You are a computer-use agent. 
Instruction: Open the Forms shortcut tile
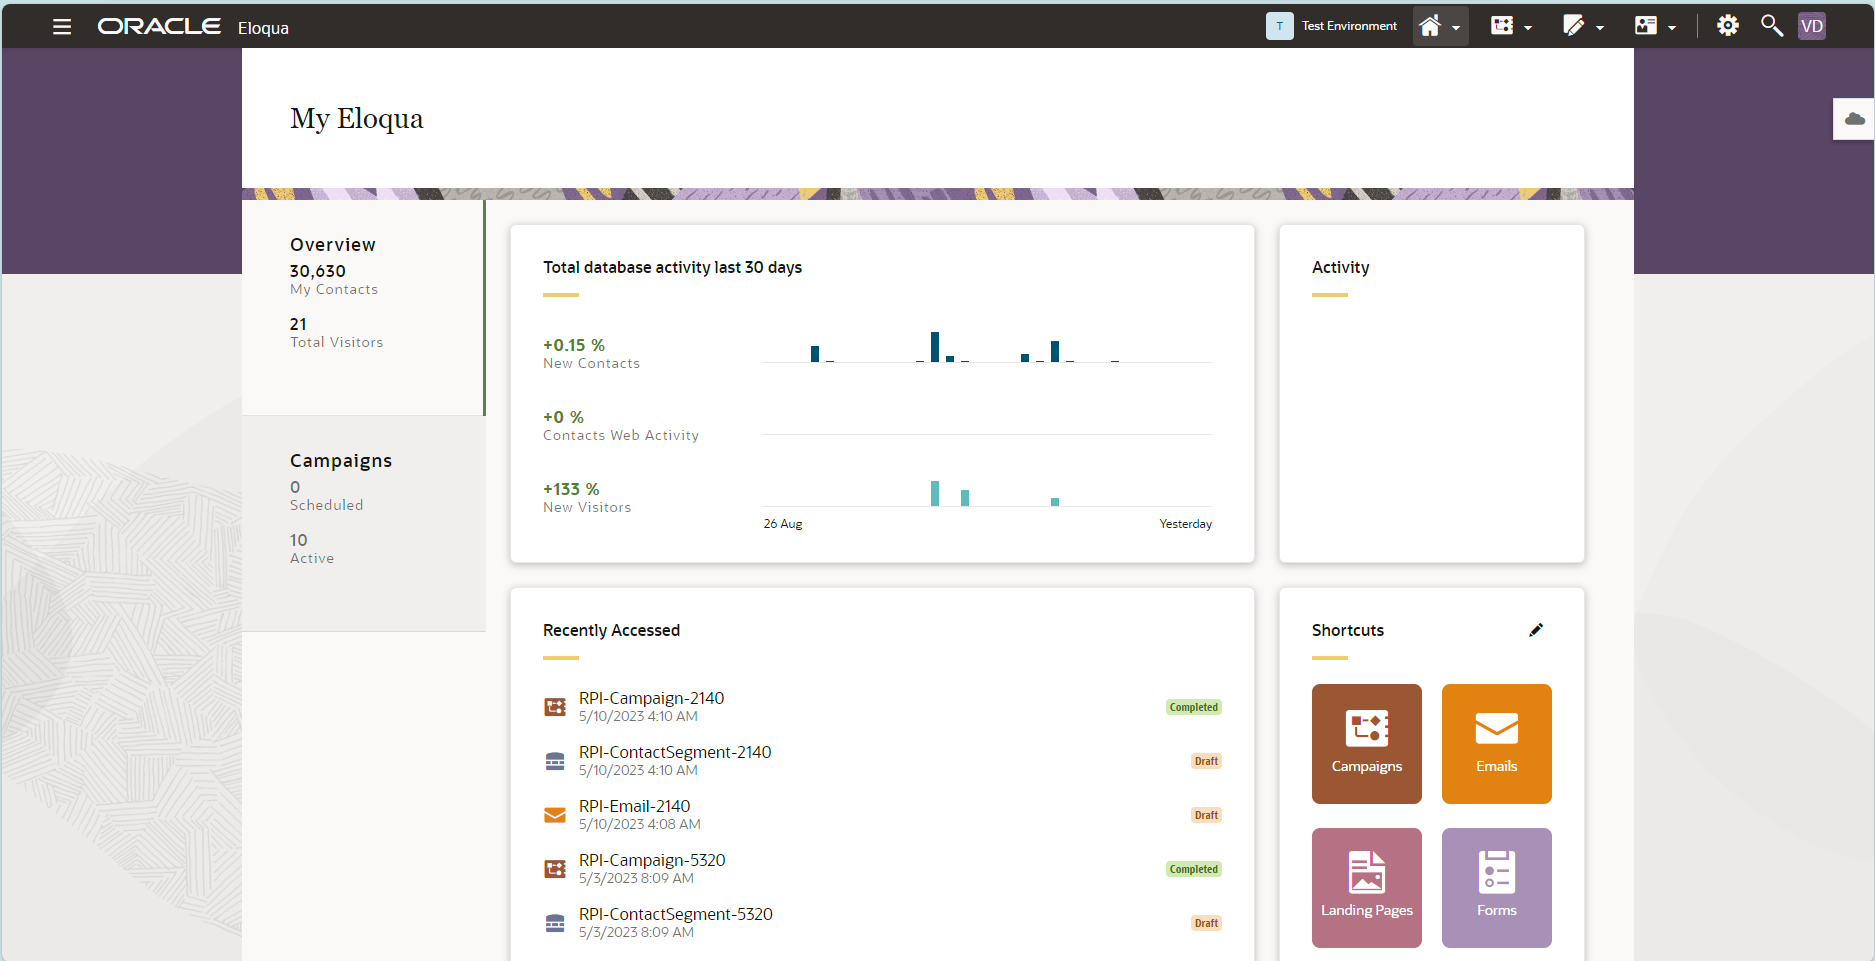click(1496, 887)
